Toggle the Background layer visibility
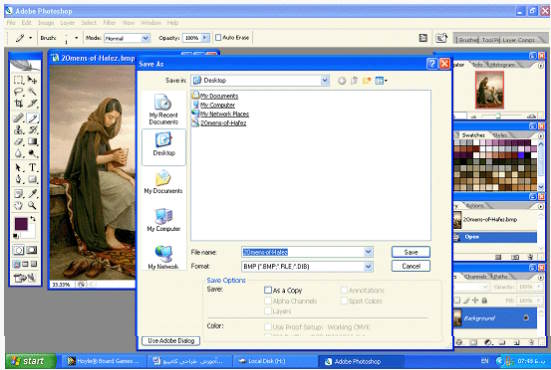This screenshot has width=551, height=370. coord(526,318)
